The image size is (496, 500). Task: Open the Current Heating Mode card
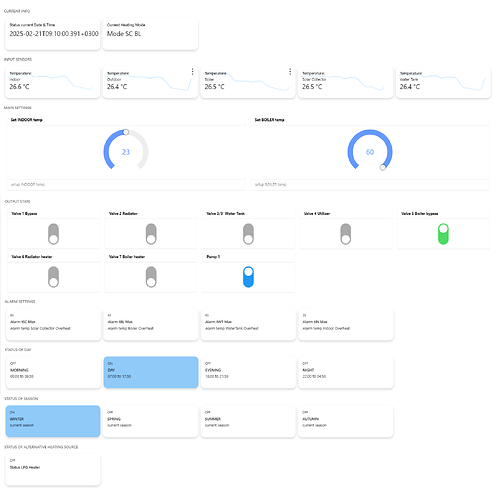coord(150,34)
